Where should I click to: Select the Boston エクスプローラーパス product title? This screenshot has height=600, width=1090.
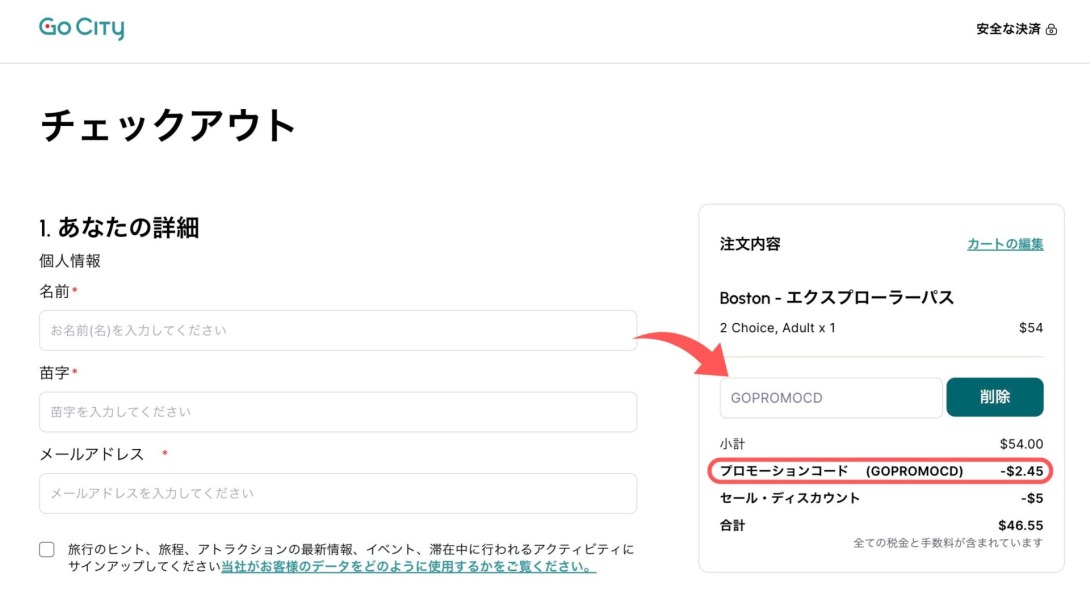pos(836,298)
